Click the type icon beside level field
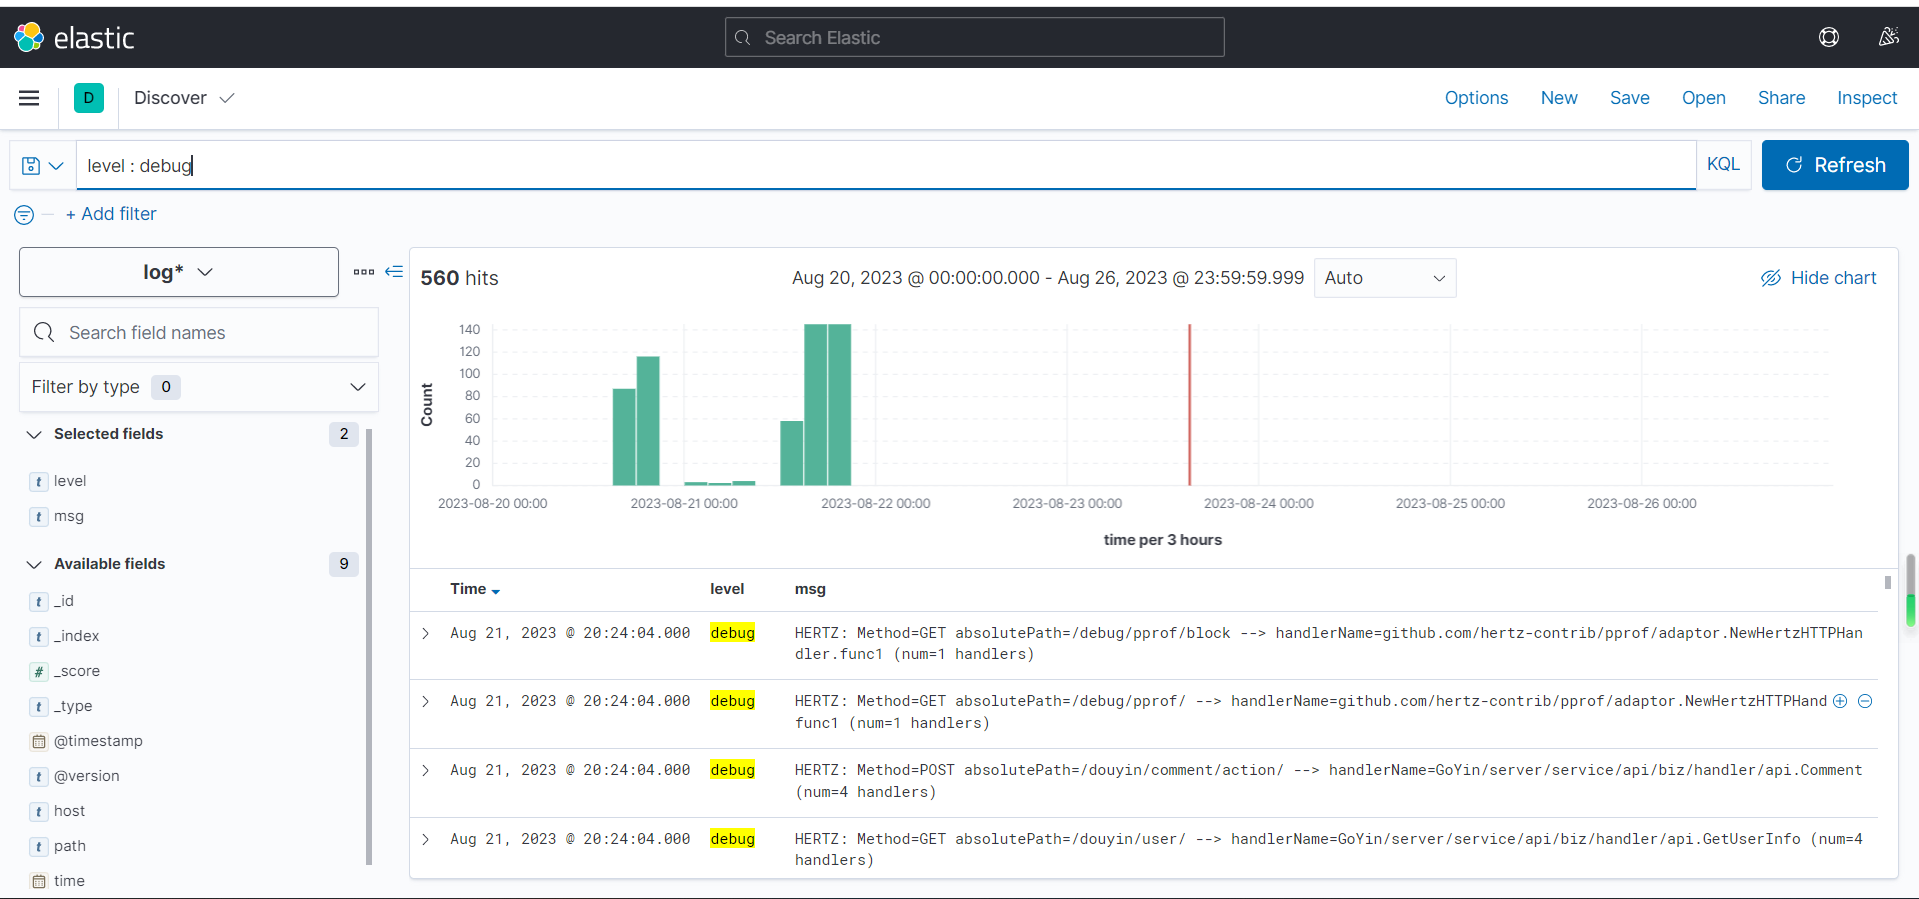The width and height of the screenshot is (1919, 899). (39, 482)
